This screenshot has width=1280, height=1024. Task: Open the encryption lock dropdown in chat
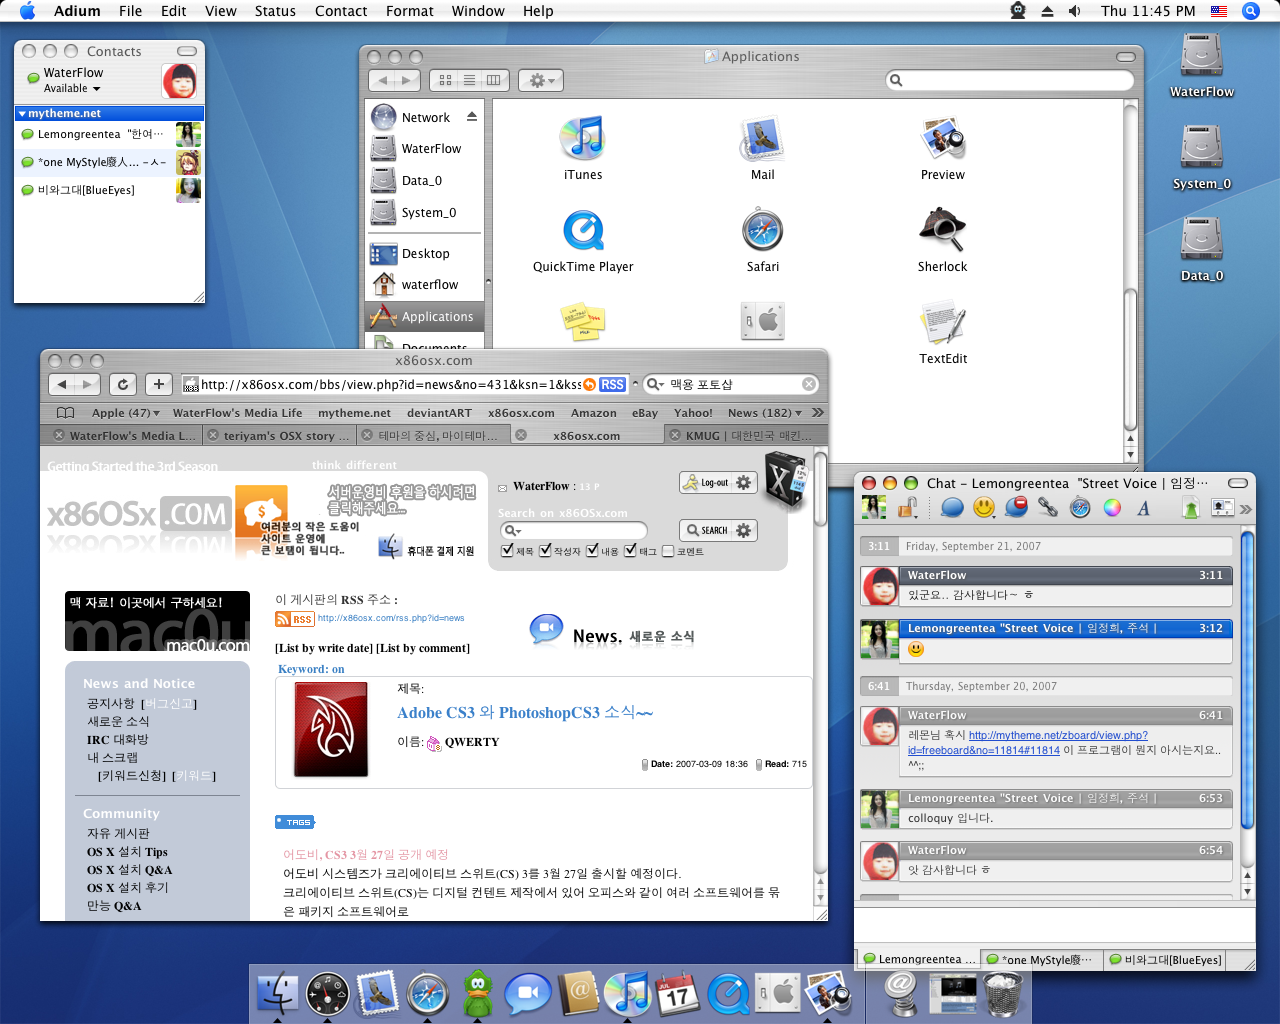tap(908, 508)
